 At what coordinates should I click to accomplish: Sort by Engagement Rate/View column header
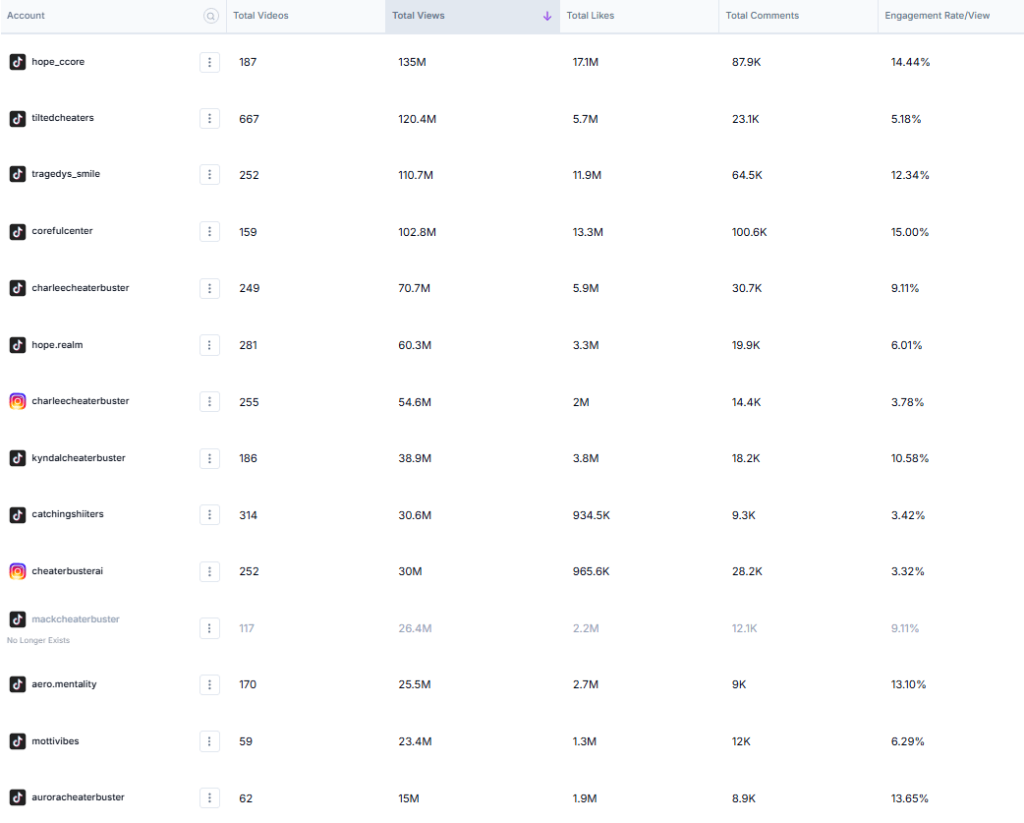pyautogui.click(x=937, y=16)
